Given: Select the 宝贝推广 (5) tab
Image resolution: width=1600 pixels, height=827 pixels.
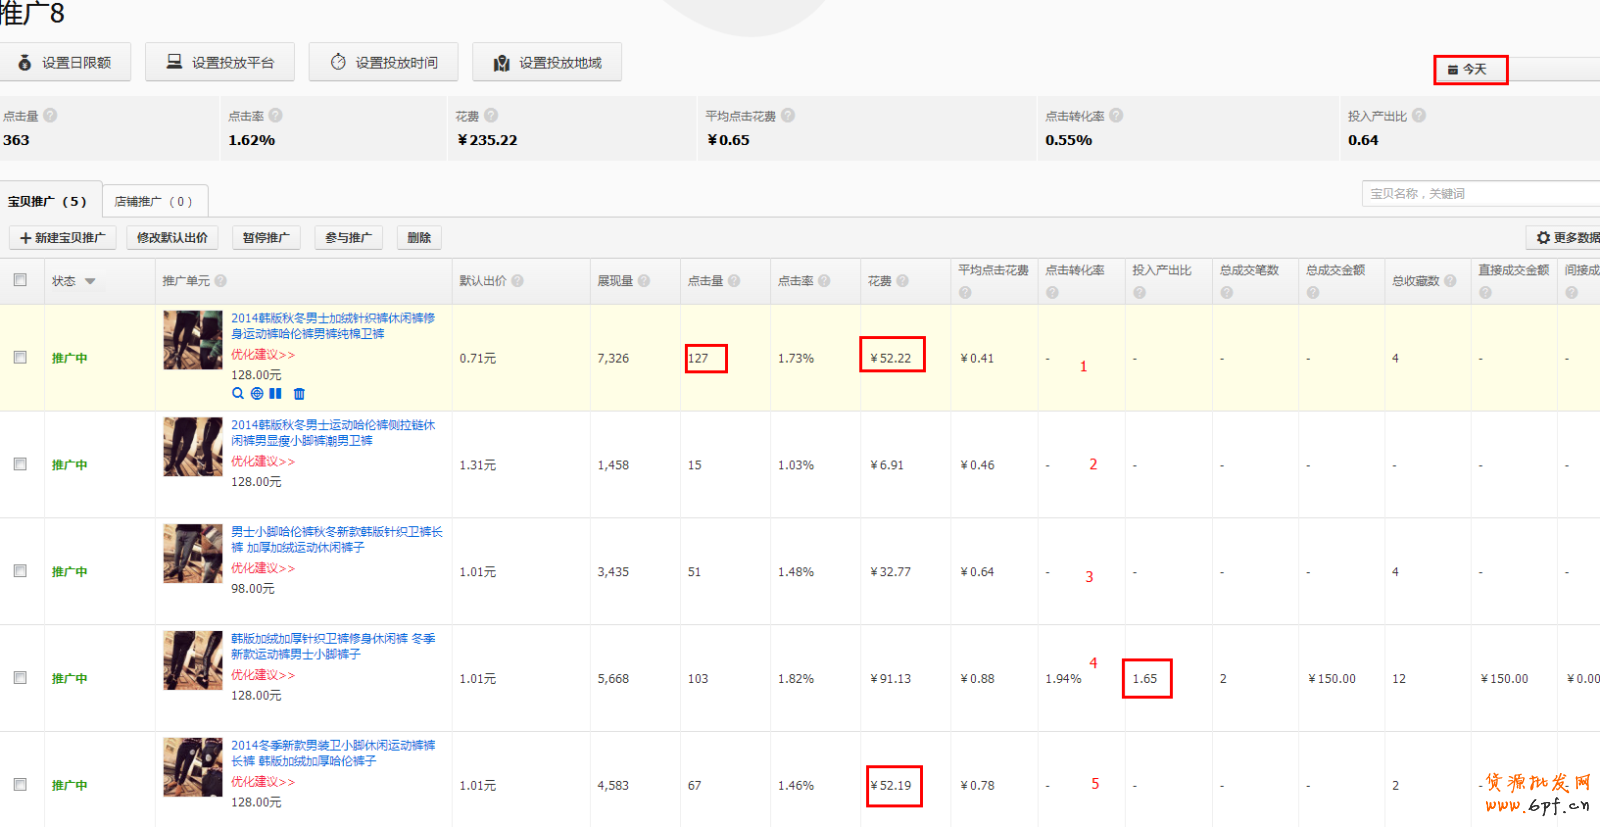Looking at the screenshot, I should (x=48, y=201).
